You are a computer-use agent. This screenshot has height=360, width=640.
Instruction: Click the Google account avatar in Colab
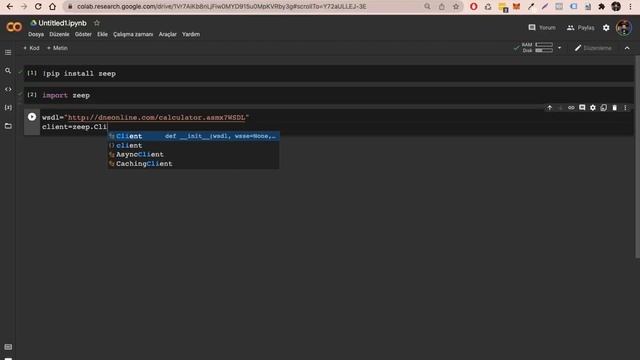[x=624, y=28]
